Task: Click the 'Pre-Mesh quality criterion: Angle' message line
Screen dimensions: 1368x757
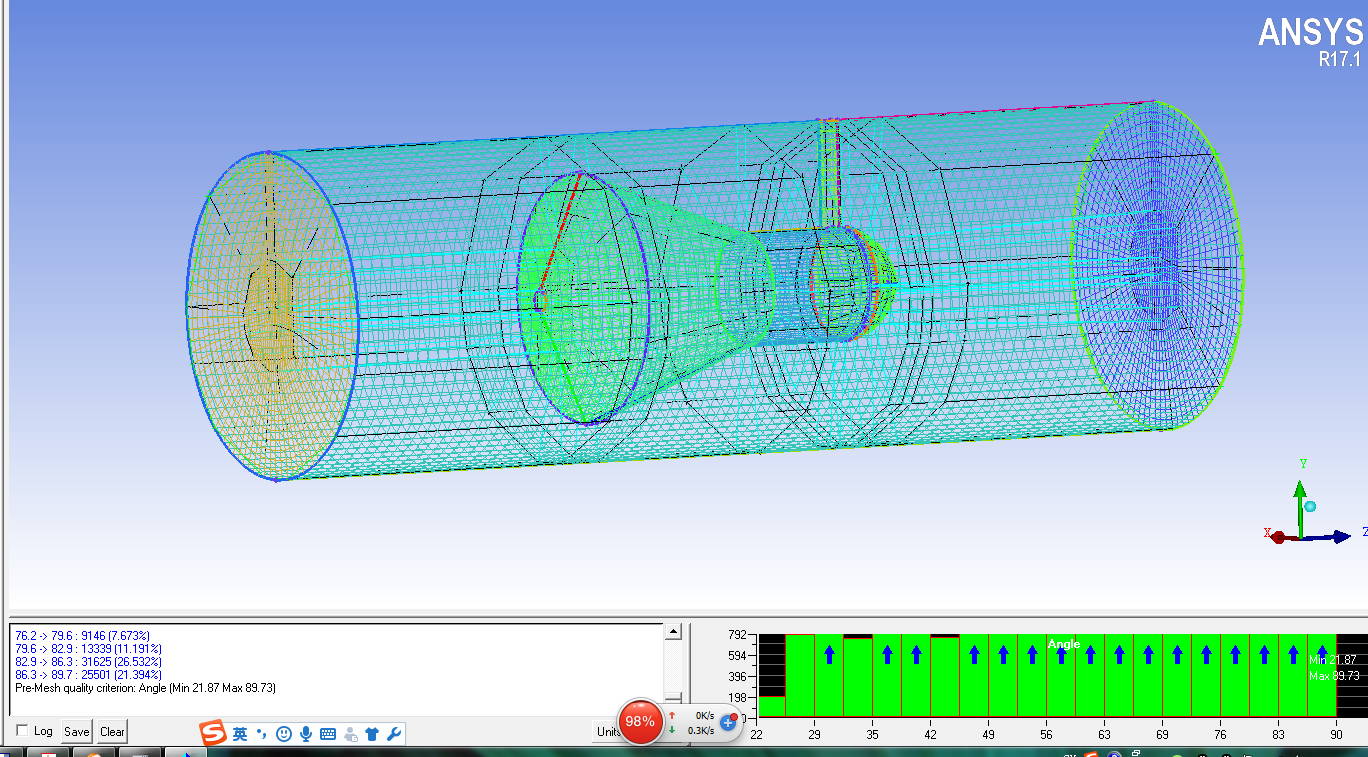Action: (x=145, y=688)
